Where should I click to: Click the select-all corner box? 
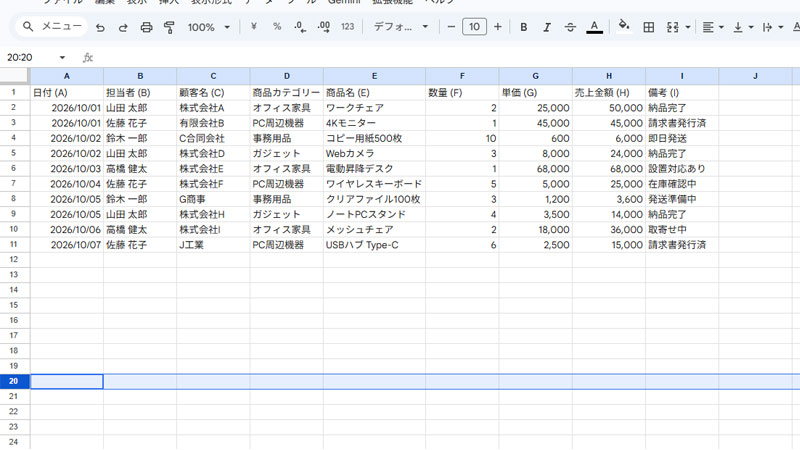(14, 76)
